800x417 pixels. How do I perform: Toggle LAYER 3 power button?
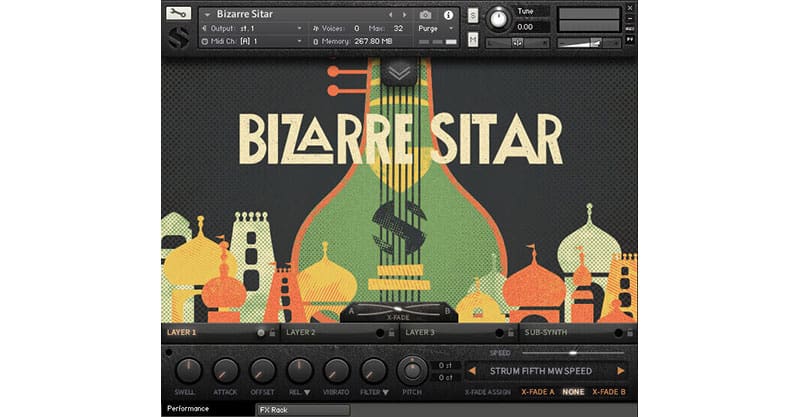[x=499, y=333]
